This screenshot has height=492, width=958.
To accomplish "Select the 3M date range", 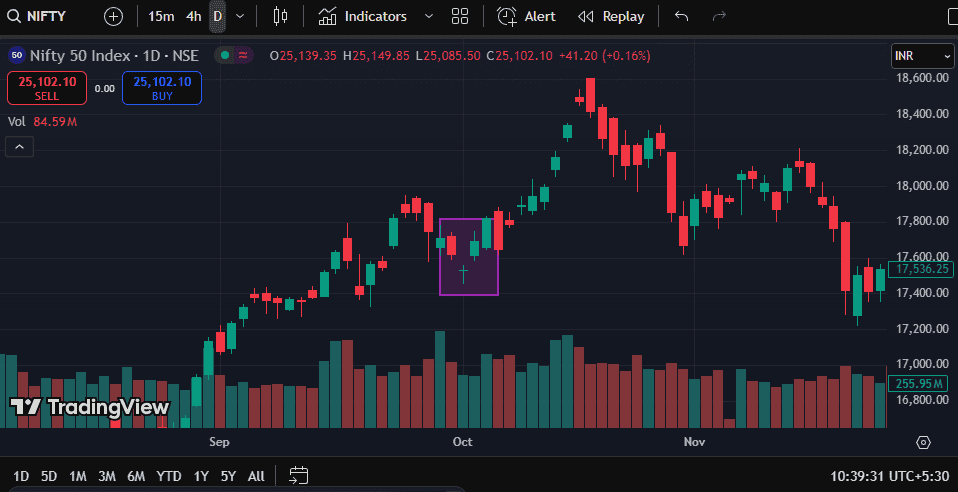I will tap(107, 476).
